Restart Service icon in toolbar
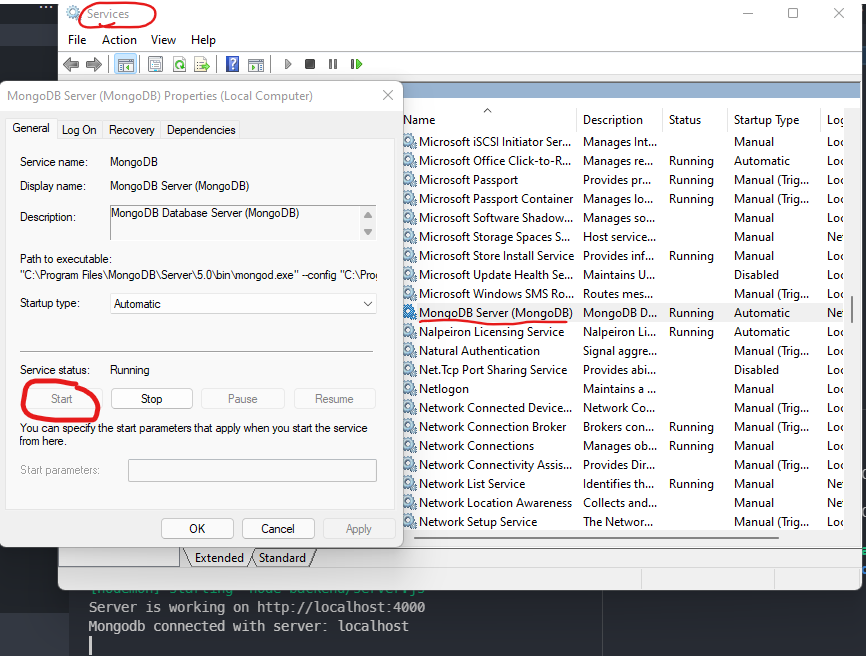Screen dimensions: 866x656 (x=356, y=64)
